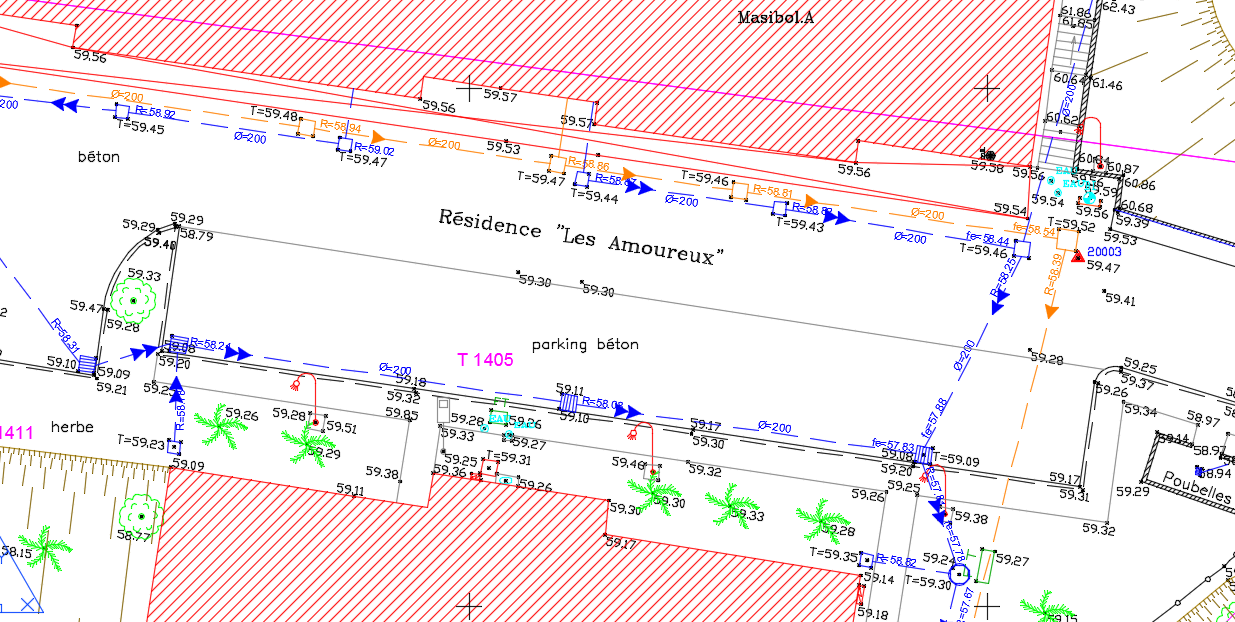Image resolution: width=1235 pixels, height=622 pixels.
Task: Select the magenta T 1405 parcel label
Action: [x=485, y=360]
